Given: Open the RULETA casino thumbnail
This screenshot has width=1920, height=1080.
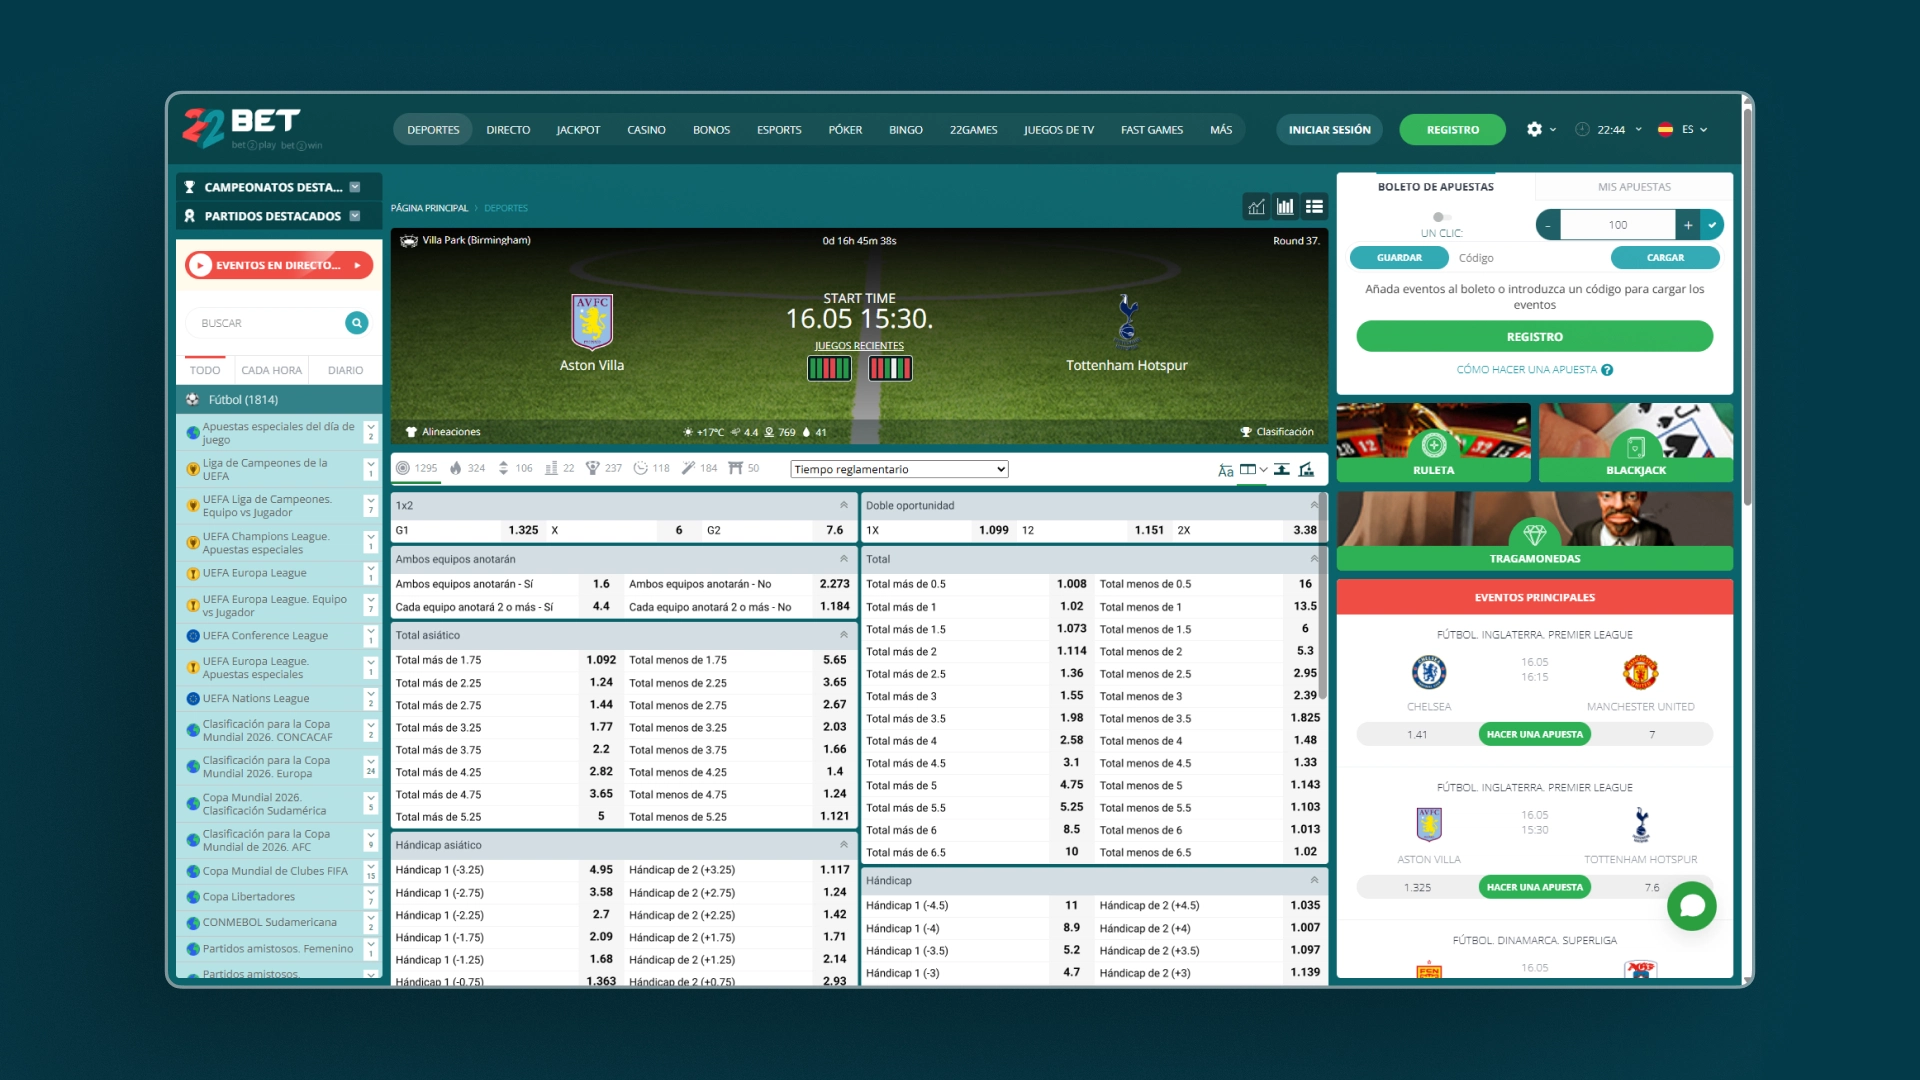Looking at the screenshot, I should (x=1433, y=442).
